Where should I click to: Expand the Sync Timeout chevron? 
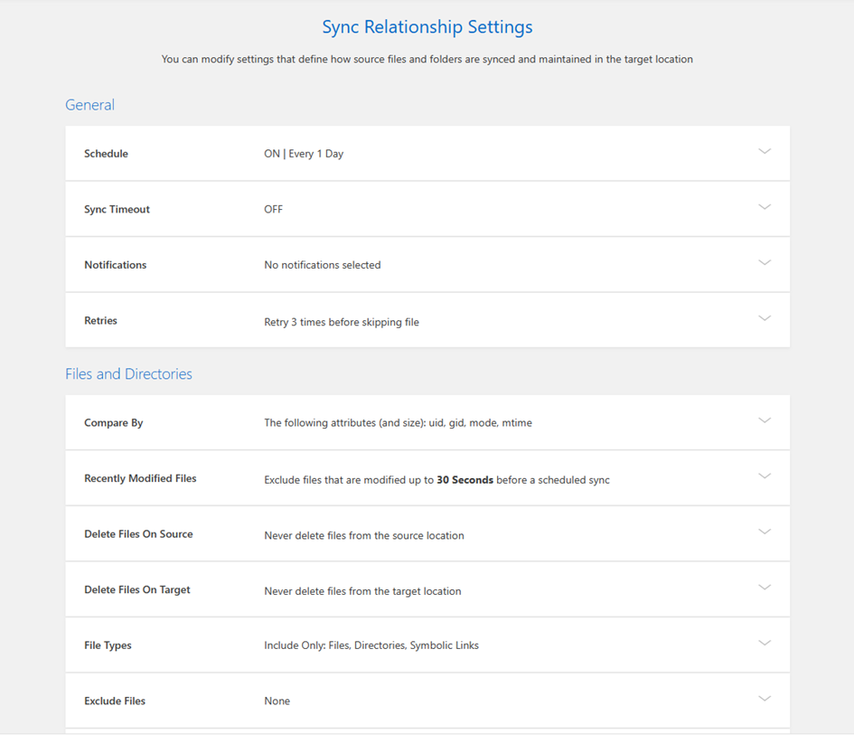tap(764, 207)
